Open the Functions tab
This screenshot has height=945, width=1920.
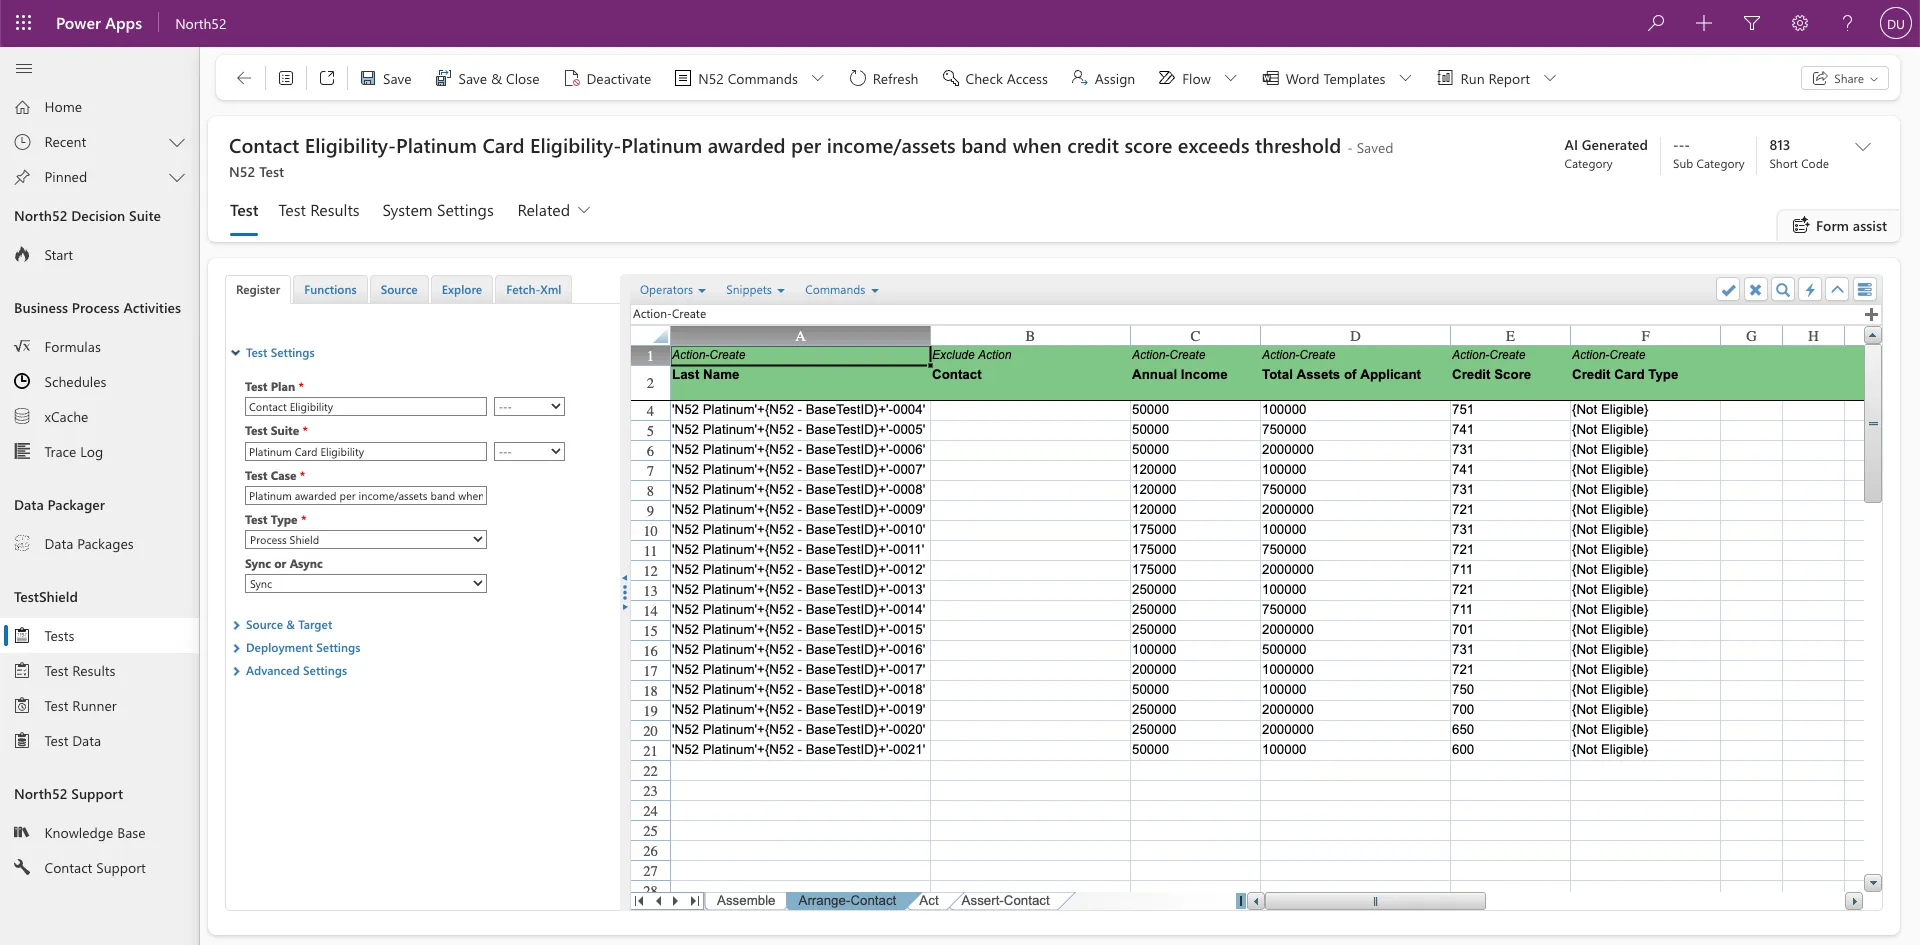(x=330, y=290)
